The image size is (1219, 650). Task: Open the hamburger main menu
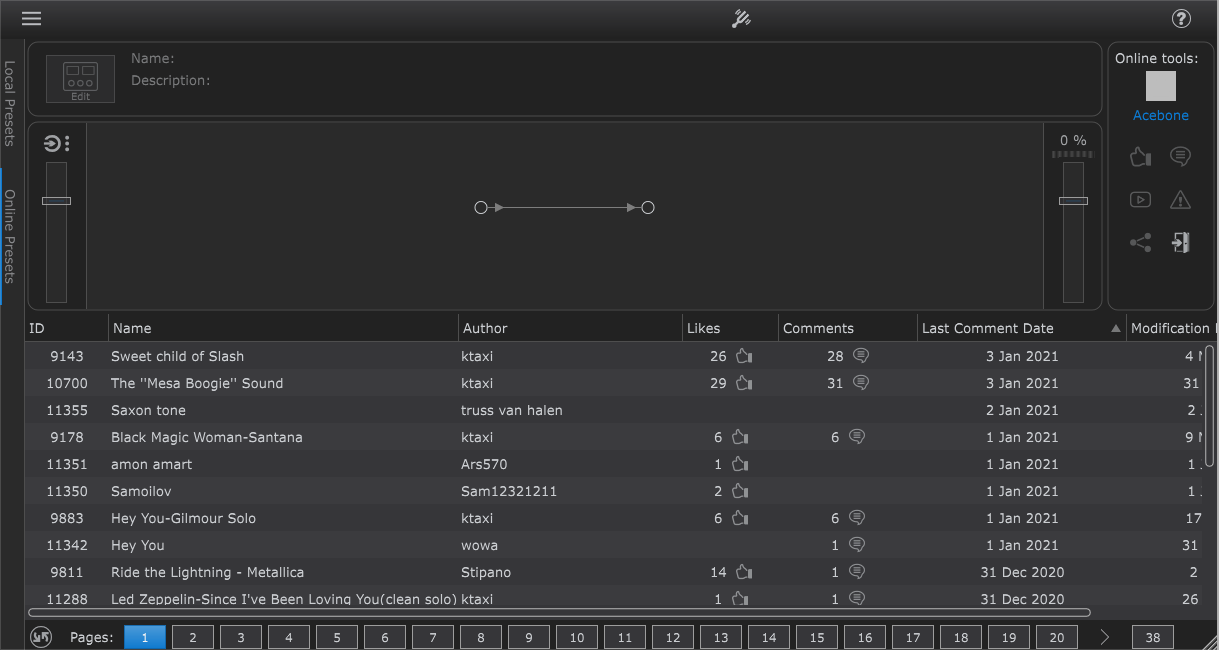[x=31, y=18]
